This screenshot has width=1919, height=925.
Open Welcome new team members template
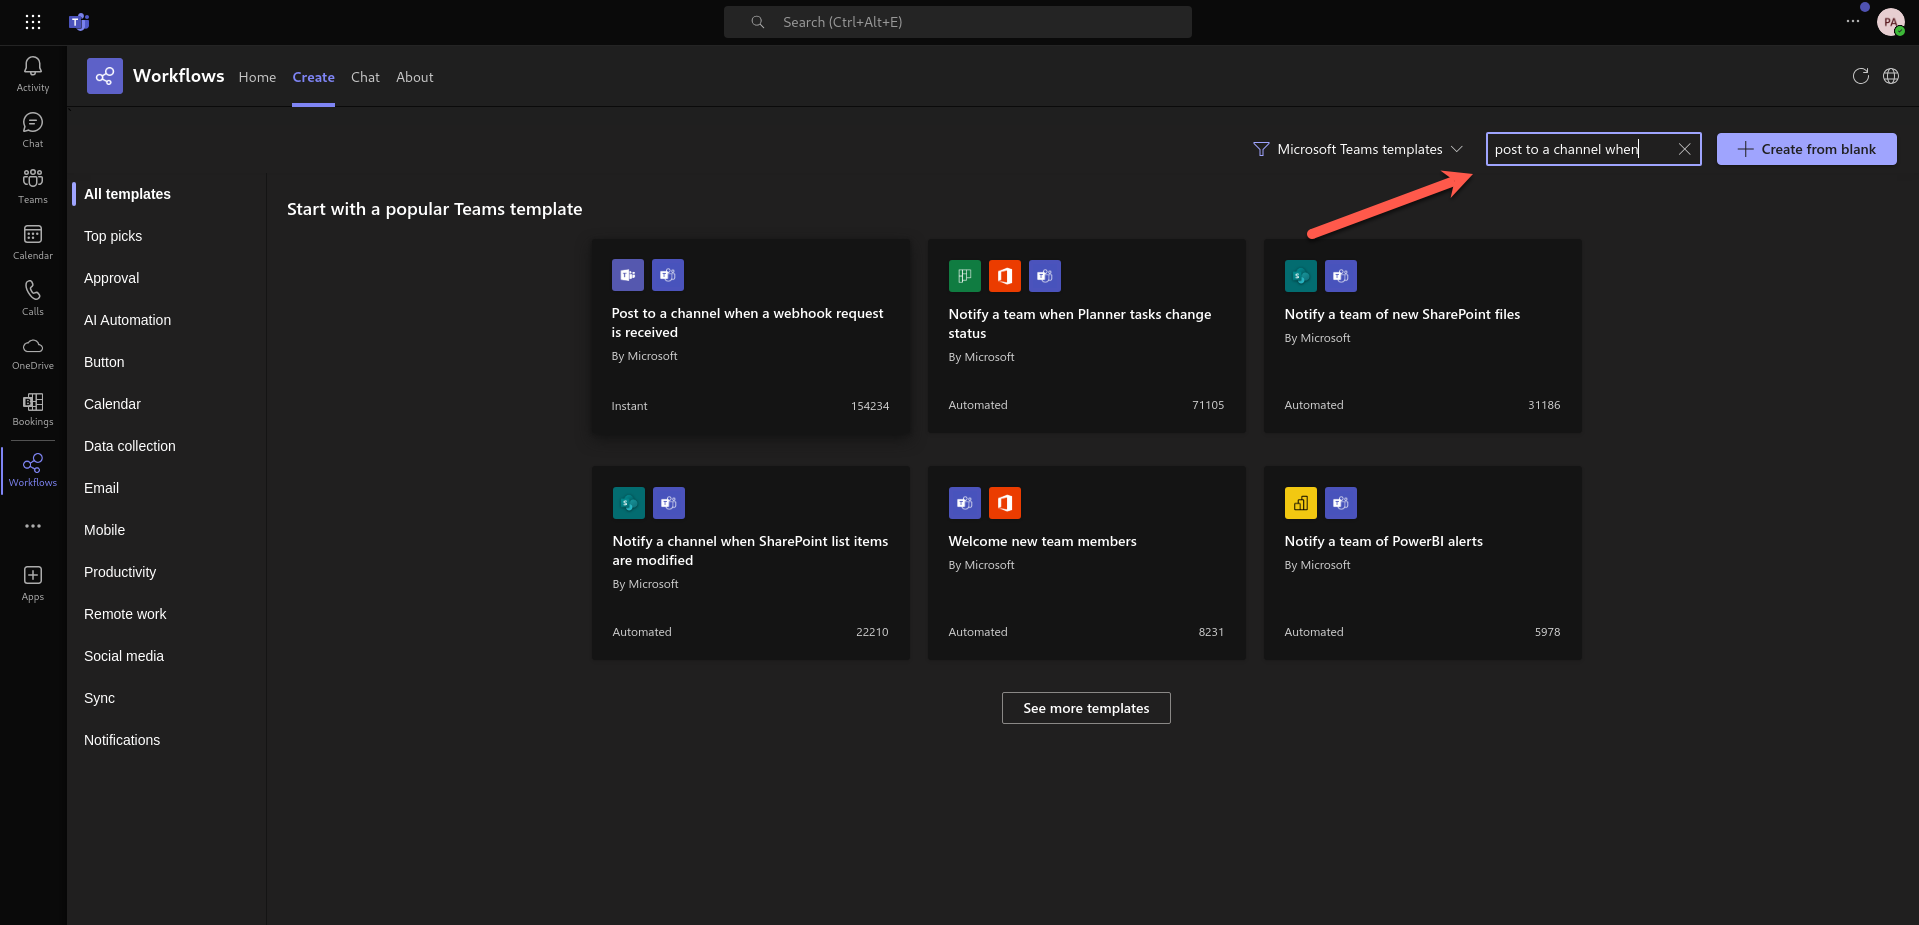coord(1086,563)
